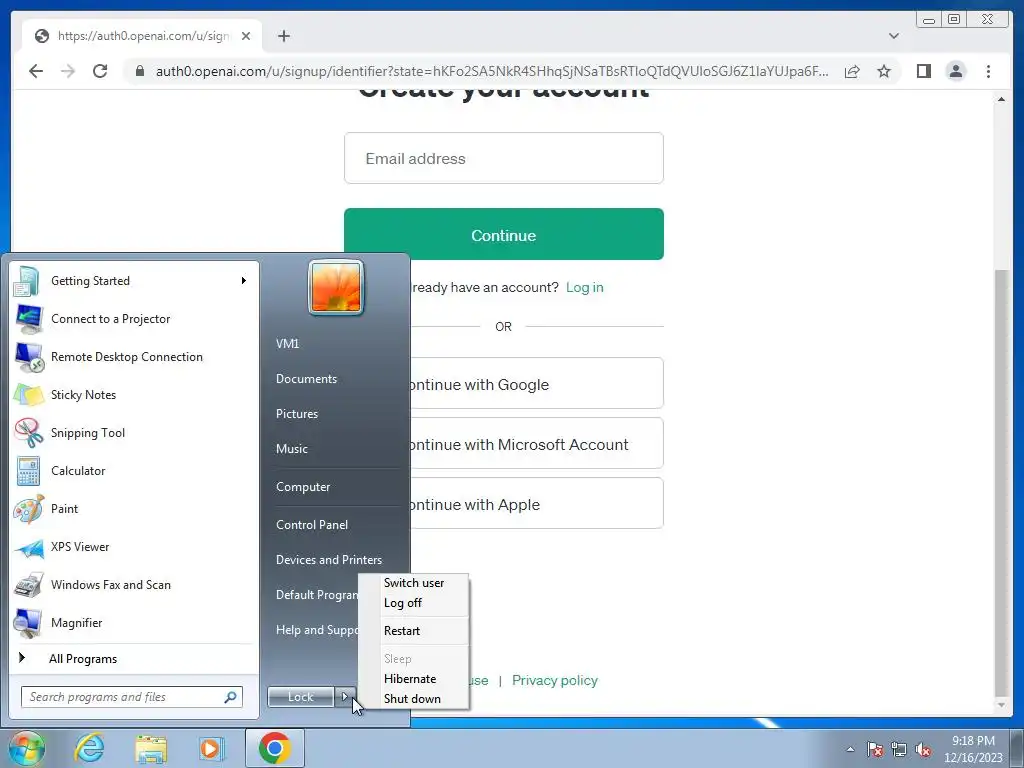Close the auth0.openai.com tab
This screenshot has width=1024, height=768.
tap(246, 36)
